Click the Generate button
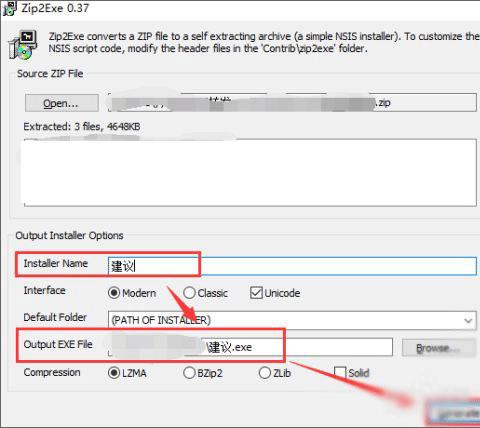This screenshot has height=428, width=480. (454, 413)
